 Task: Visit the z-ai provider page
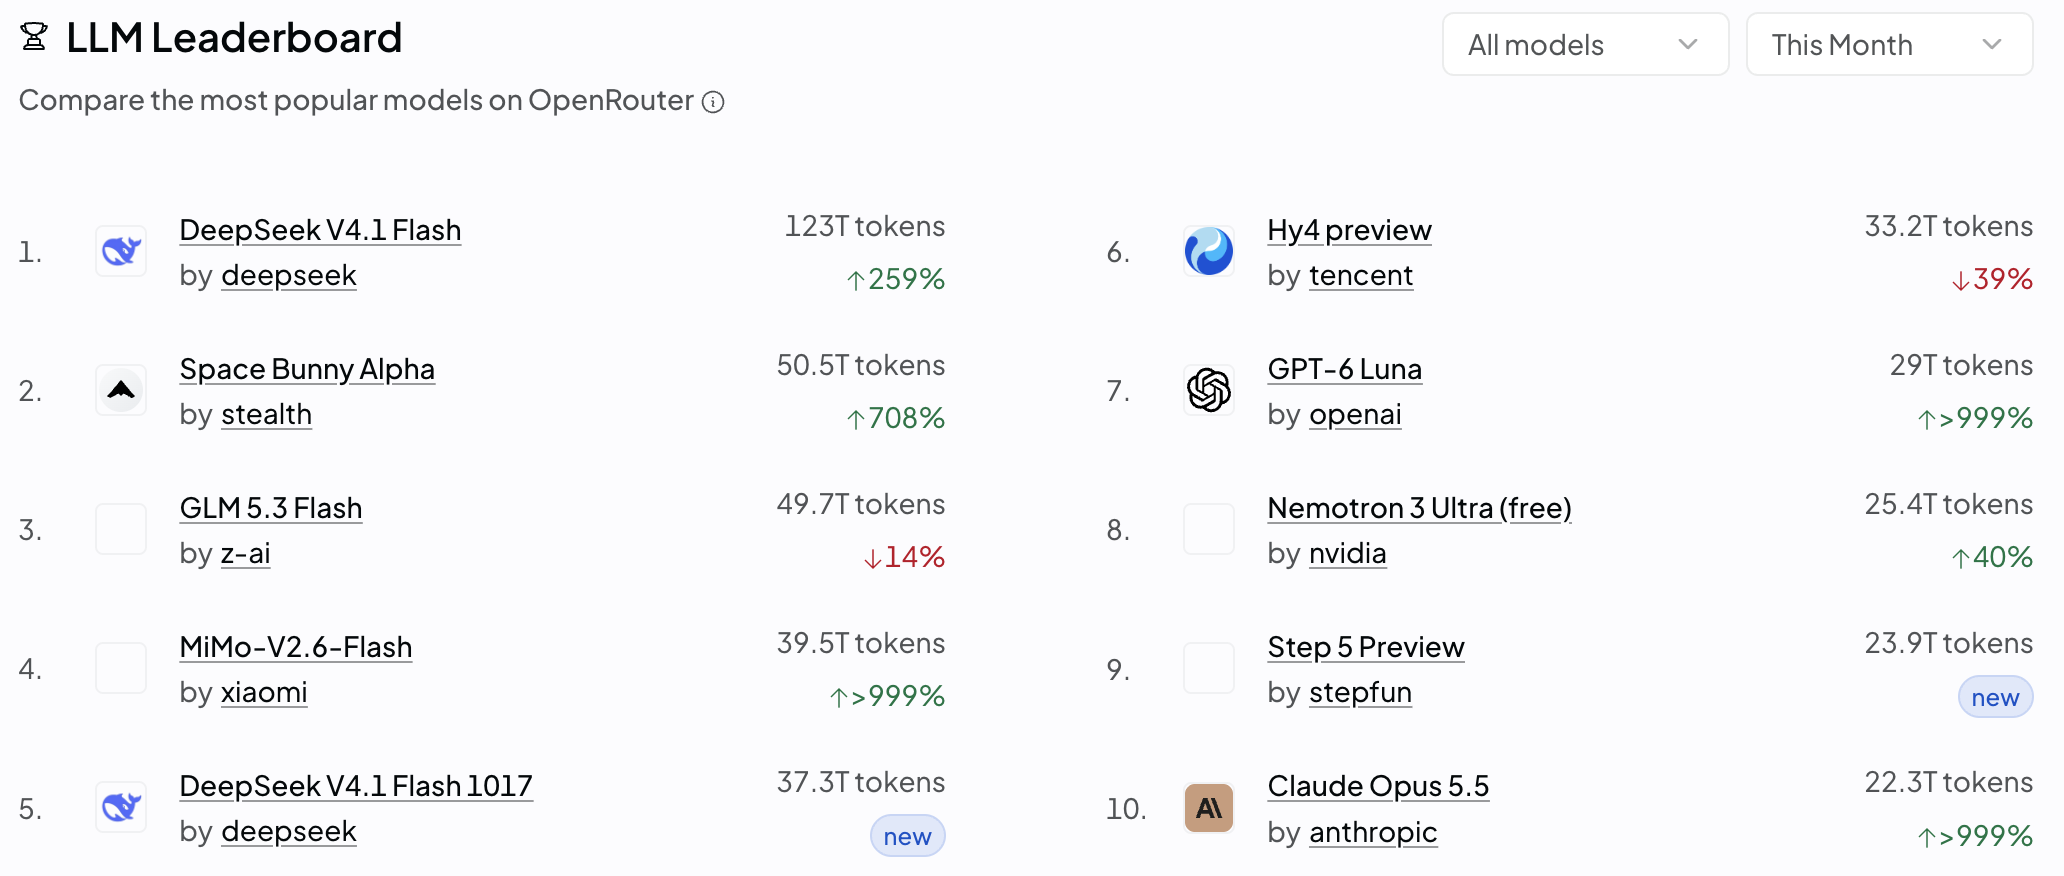pyautogui.click(x=246, y=553)
